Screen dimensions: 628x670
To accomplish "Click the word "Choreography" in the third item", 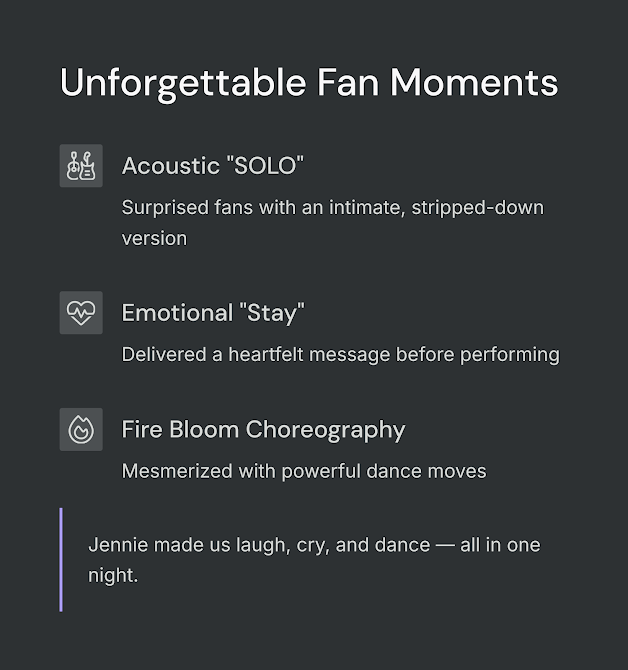I will pyautogui.click(x=325, y=430).
